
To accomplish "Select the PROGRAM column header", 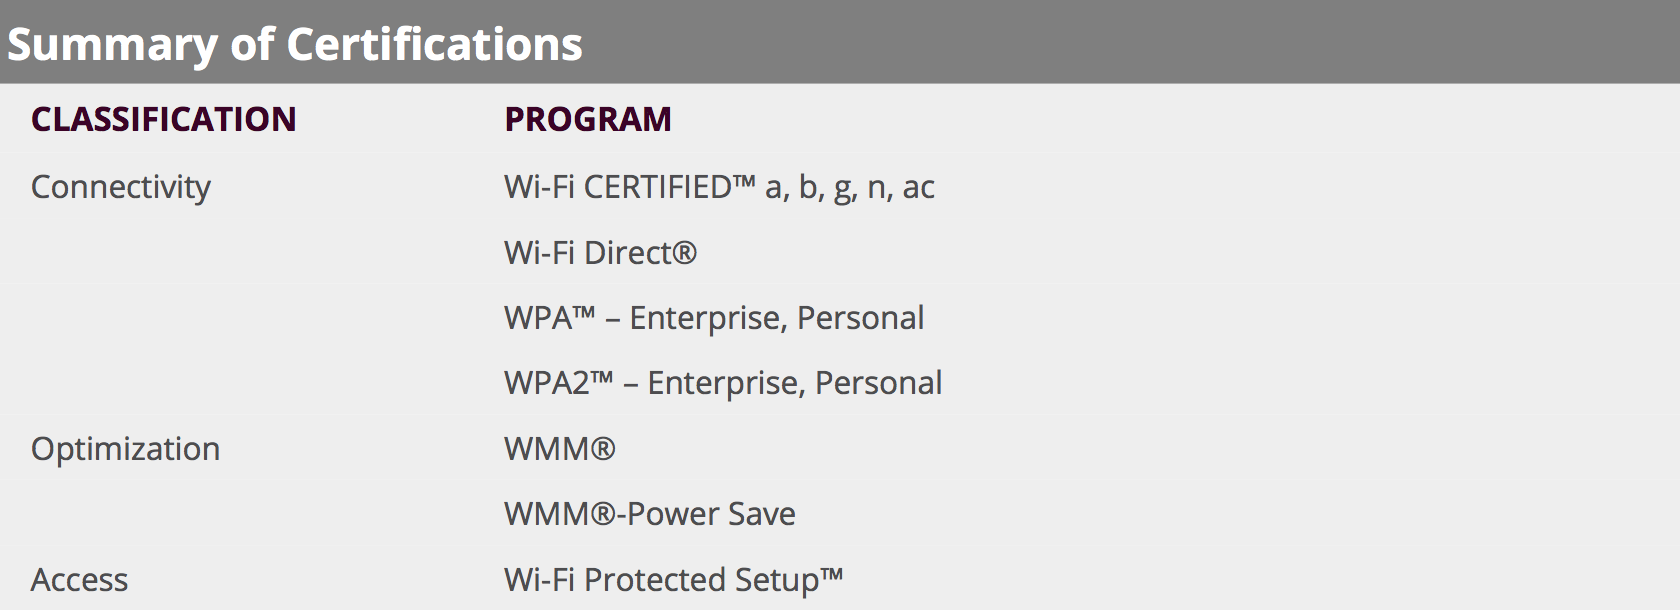I will (587, 119).
